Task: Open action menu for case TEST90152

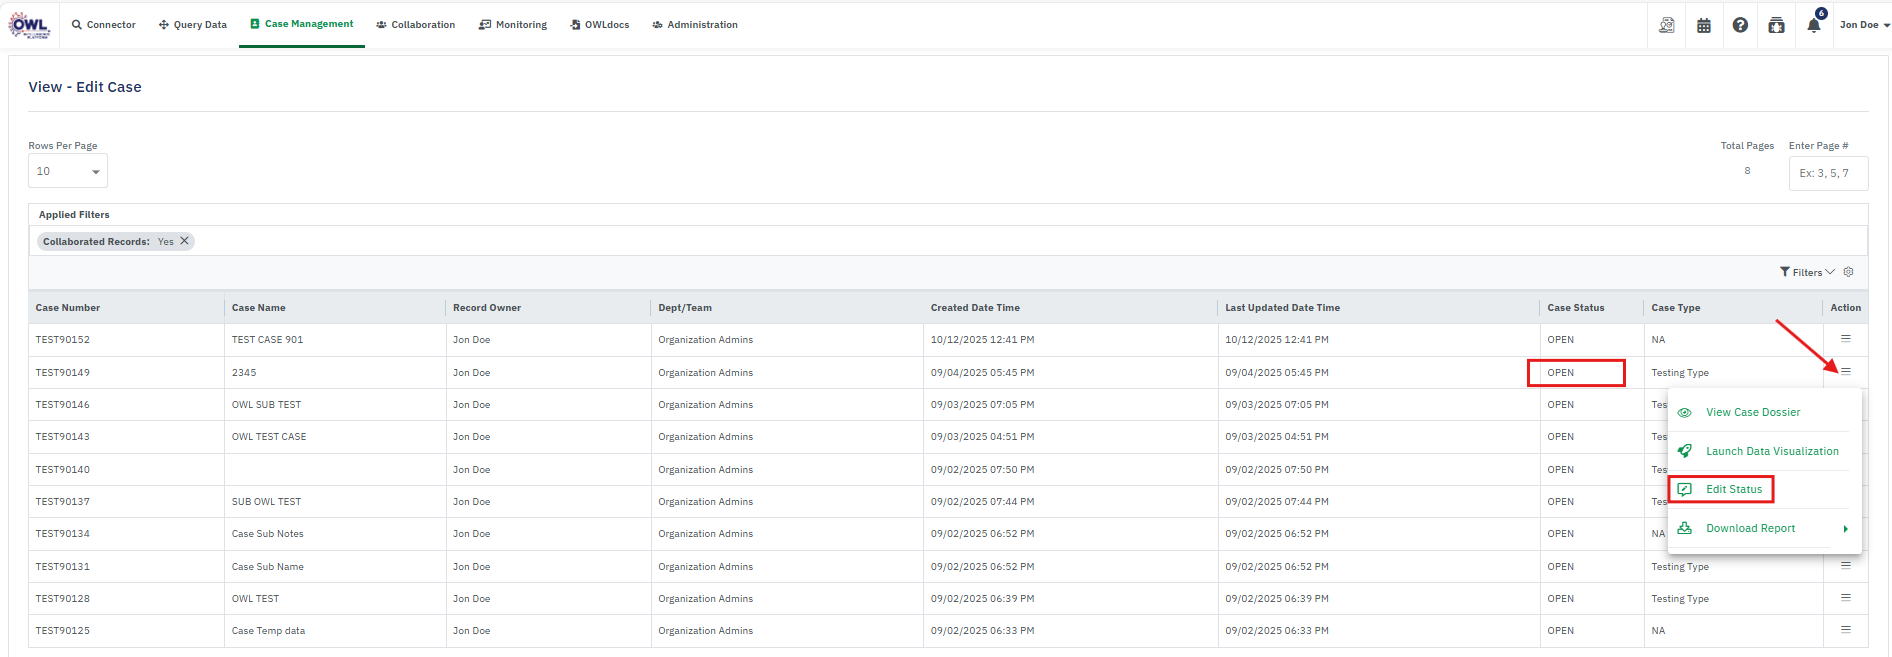Action: coord(1846,339)
